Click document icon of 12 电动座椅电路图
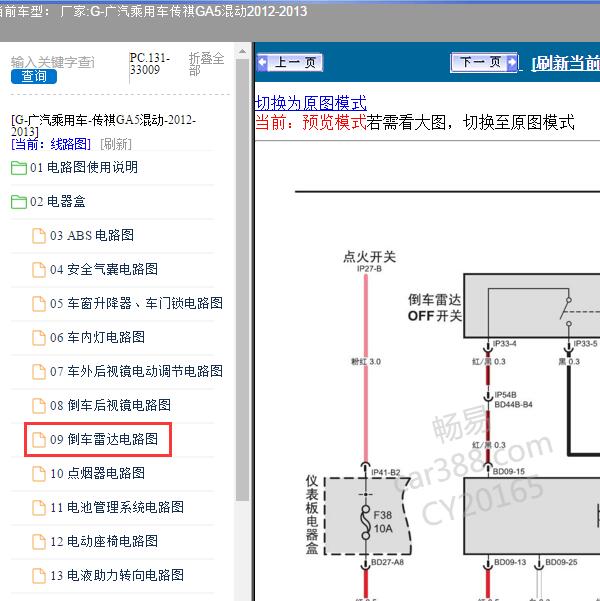Screen dimensions: 600x601 pyautogui.click(x=39, y=542)
